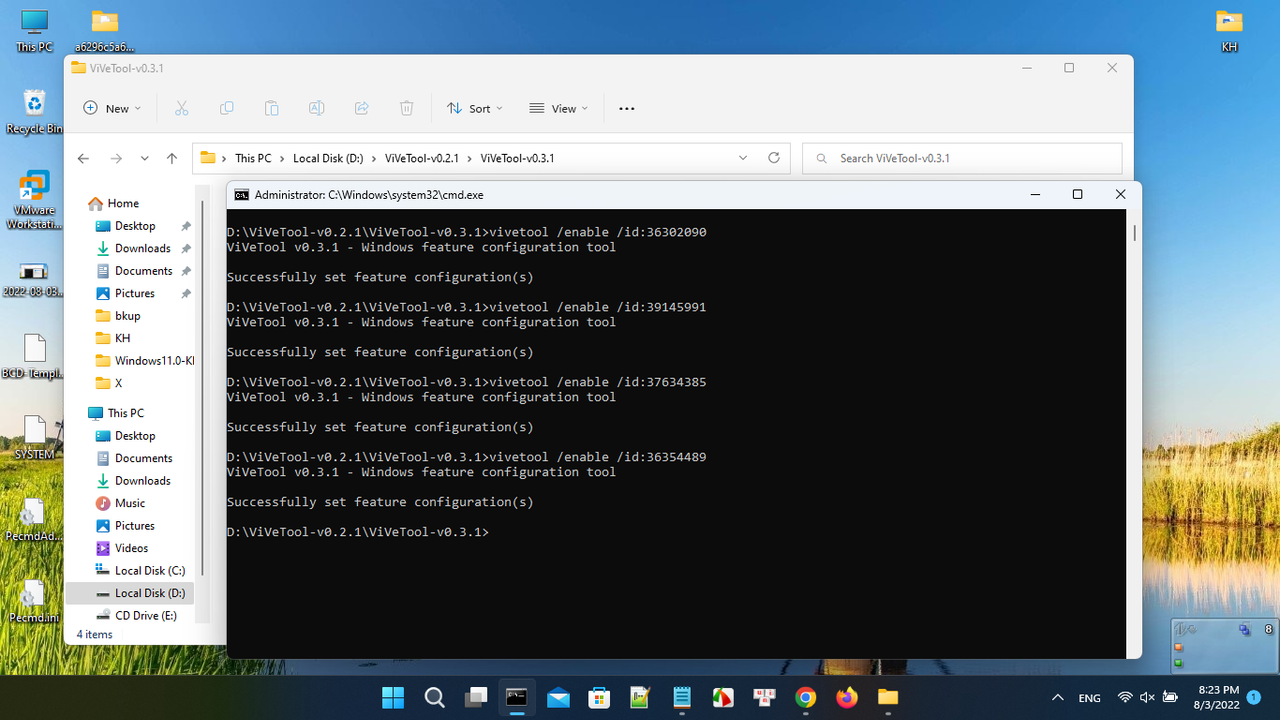Go back with the Back arrow in Explorer
Viewport: 1280px width, 720px height.
click(x=83, y=158)
